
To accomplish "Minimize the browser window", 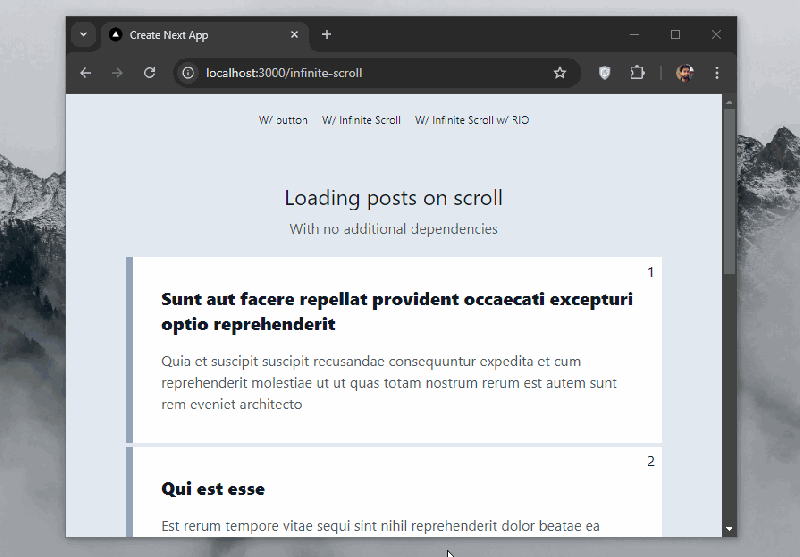I will (x=634, y=35).
